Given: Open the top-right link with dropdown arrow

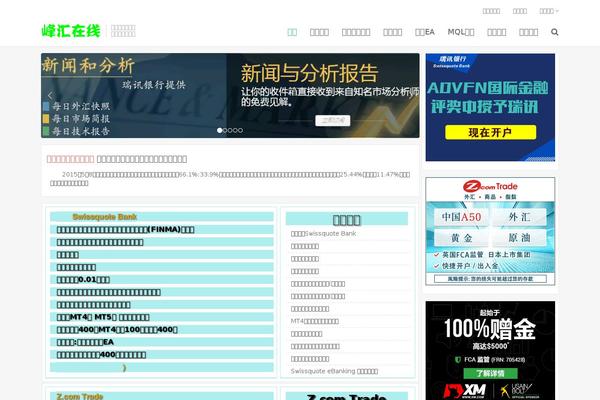Looking at the screenshot, I should (549, 11).
